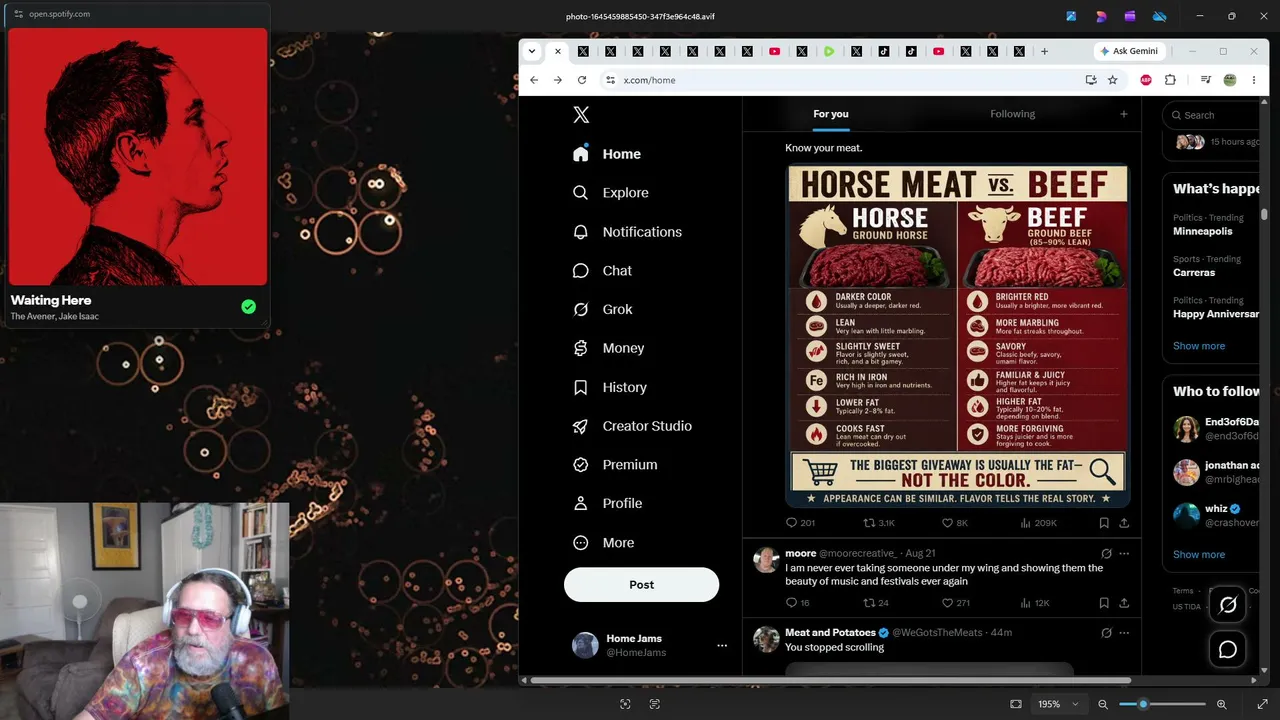Viewport: 1280px width, 720px height.
Task: Click Show more under Who to follow
Action: coord(1199,554)
